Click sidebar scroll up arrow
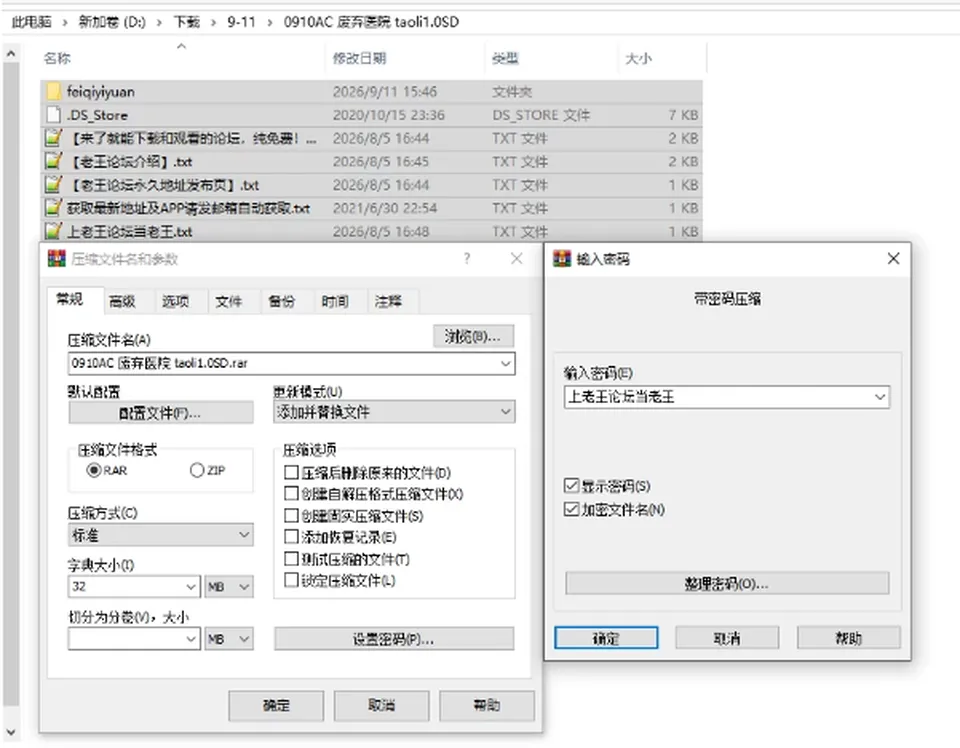The width and height of the screenshot is (960, 748). click(x=10, y=54)
